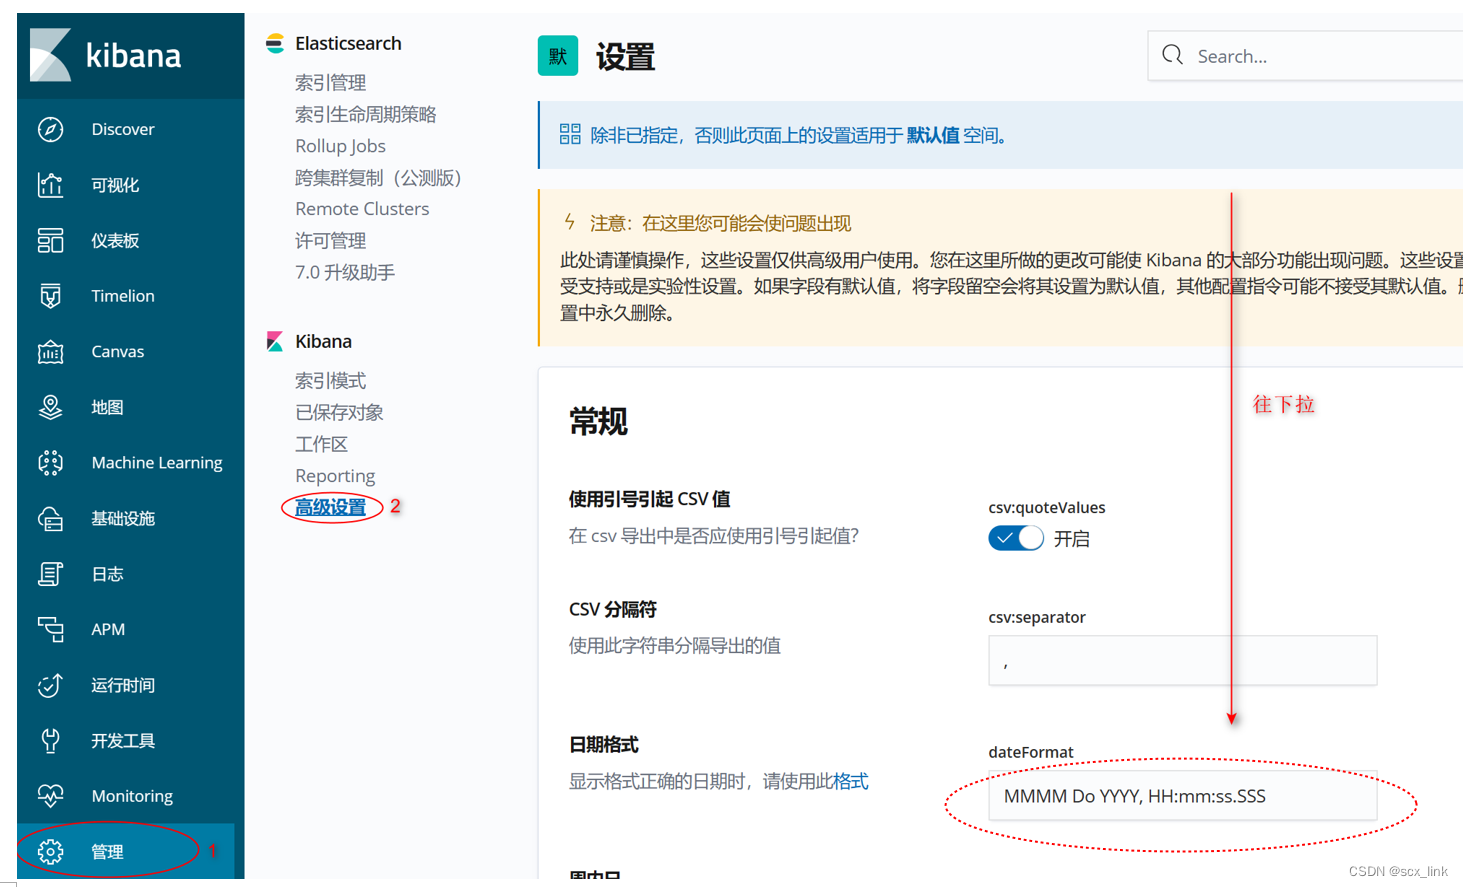Select 管理 in the sidebar
Image resolution: width=1463 pixels, height=887 pixels.
(x=107, y=852)
